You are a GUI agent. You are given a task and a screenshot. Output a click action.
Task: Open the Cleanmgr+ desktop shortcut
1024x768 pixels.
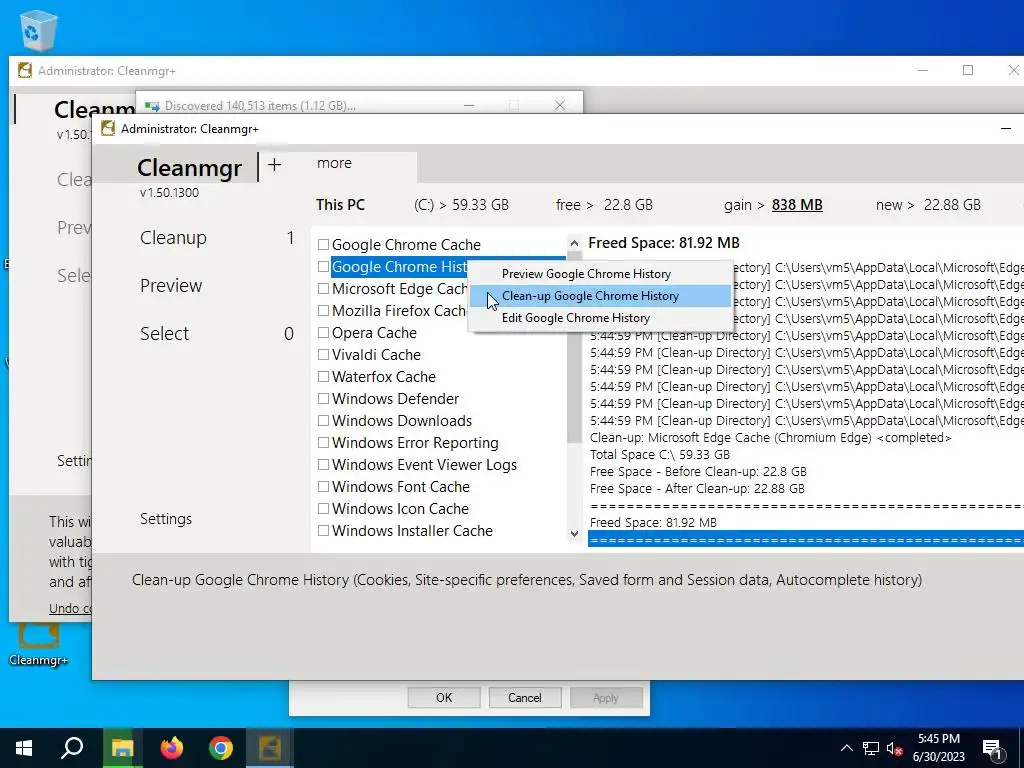tap(38, 643)
